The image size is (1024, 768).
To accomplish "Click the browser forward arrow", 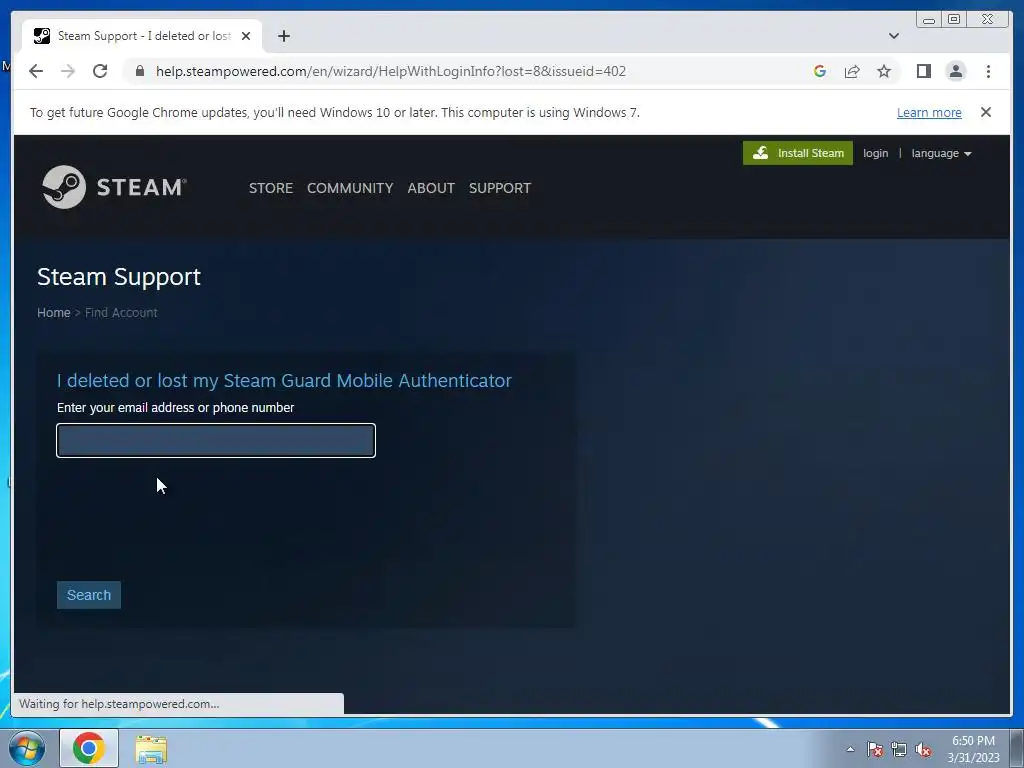I will point(68,71).
